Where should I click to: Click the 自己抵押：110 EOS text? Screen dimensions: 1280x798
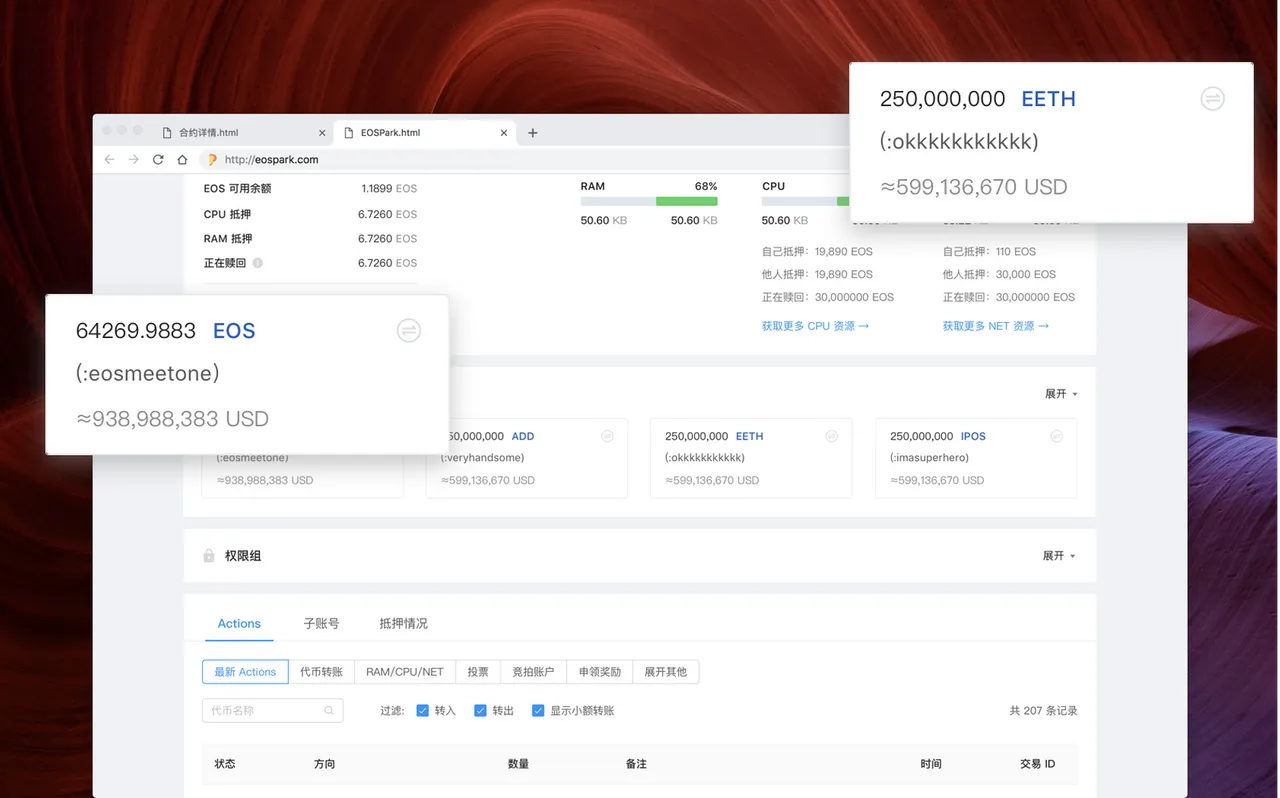[989, 252]
